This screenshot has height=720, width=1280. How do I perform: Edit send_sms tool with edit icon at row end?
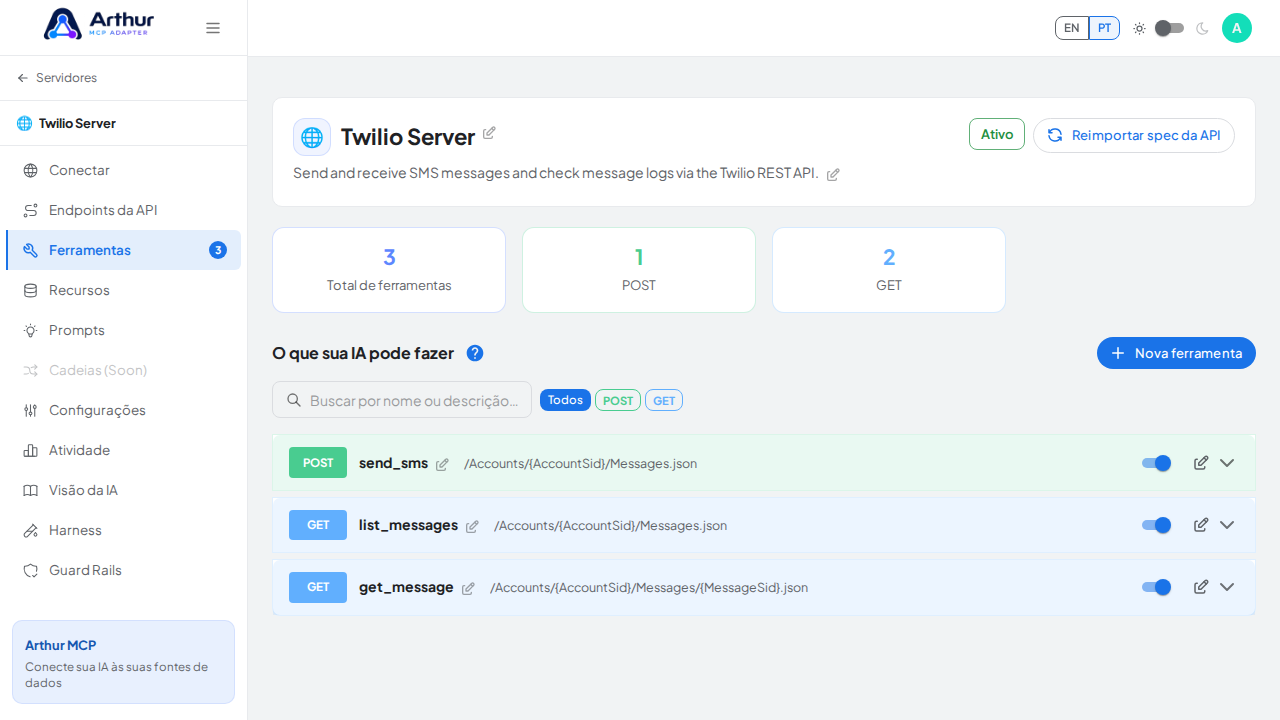coord(1201,463)
